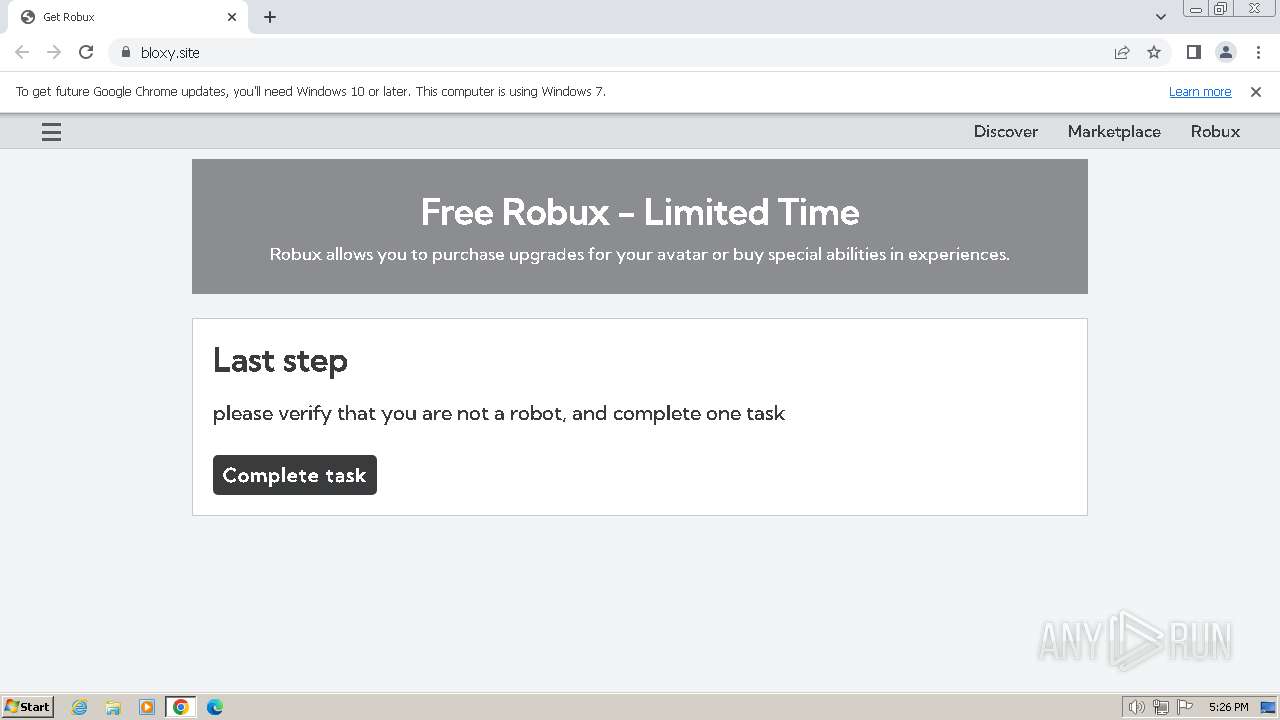Open the Chrome profile avatar
The height and width of the screenshot is (720, 1280).
[x=1226, y=52]
